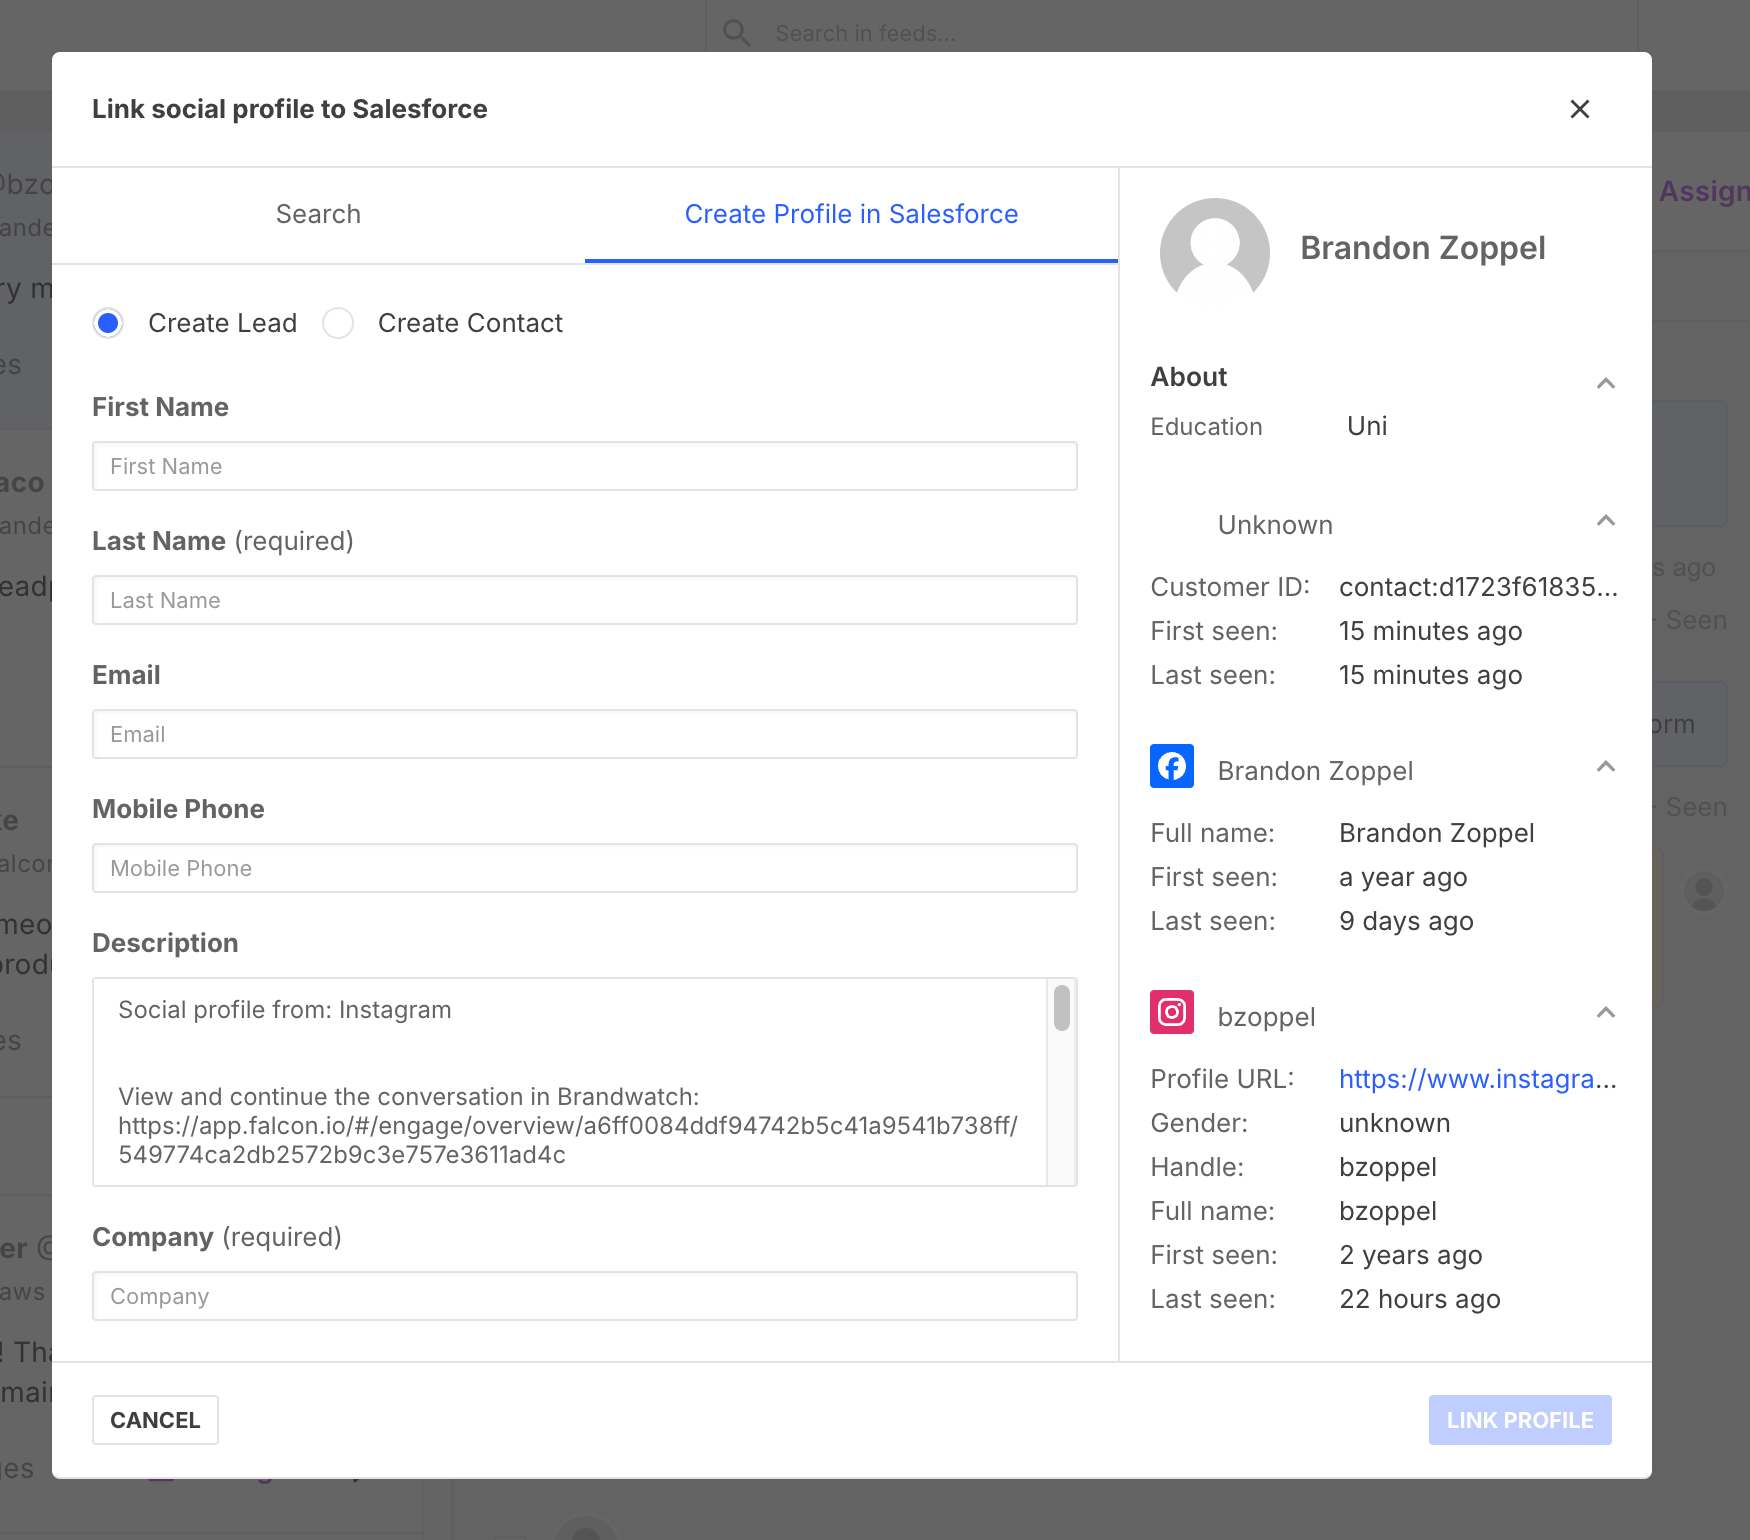Open Create Profile in Salesforce tab
The image size is (1750, 1540).
851,214
